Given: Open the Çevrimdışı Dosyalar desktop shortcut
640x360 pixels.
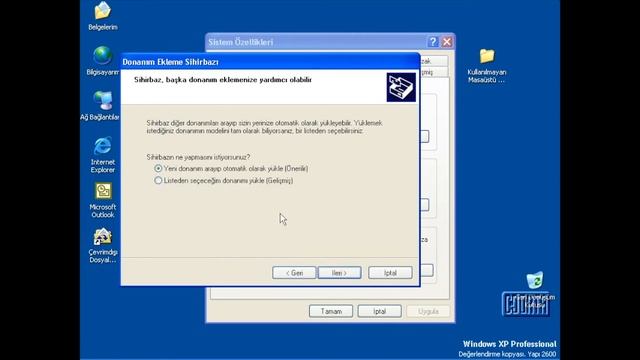Looking at the screenshot, I should click(102, 236).
